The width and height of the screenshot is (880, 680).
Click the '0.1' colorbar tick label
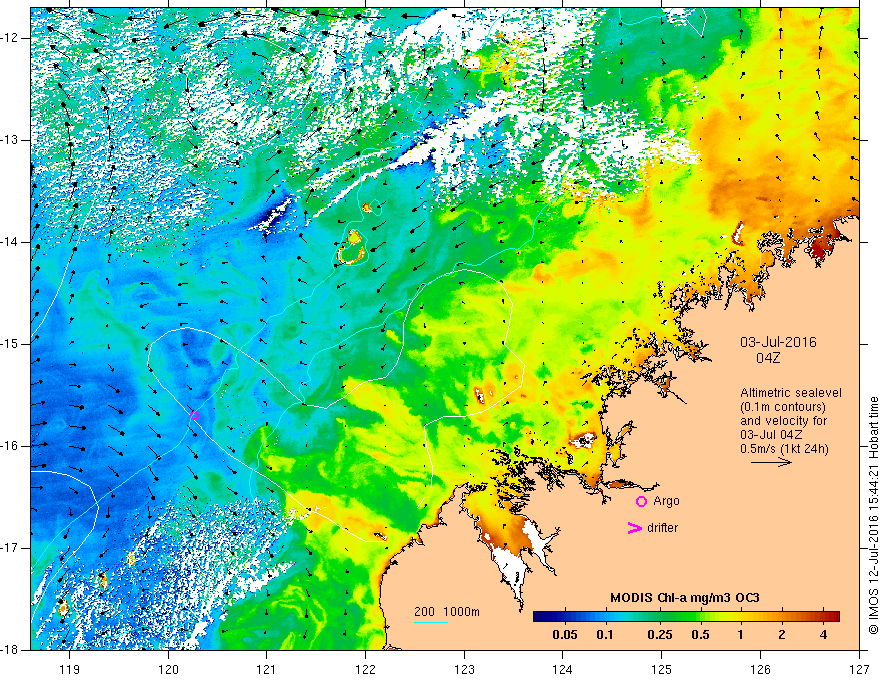[x=604, y=635]
